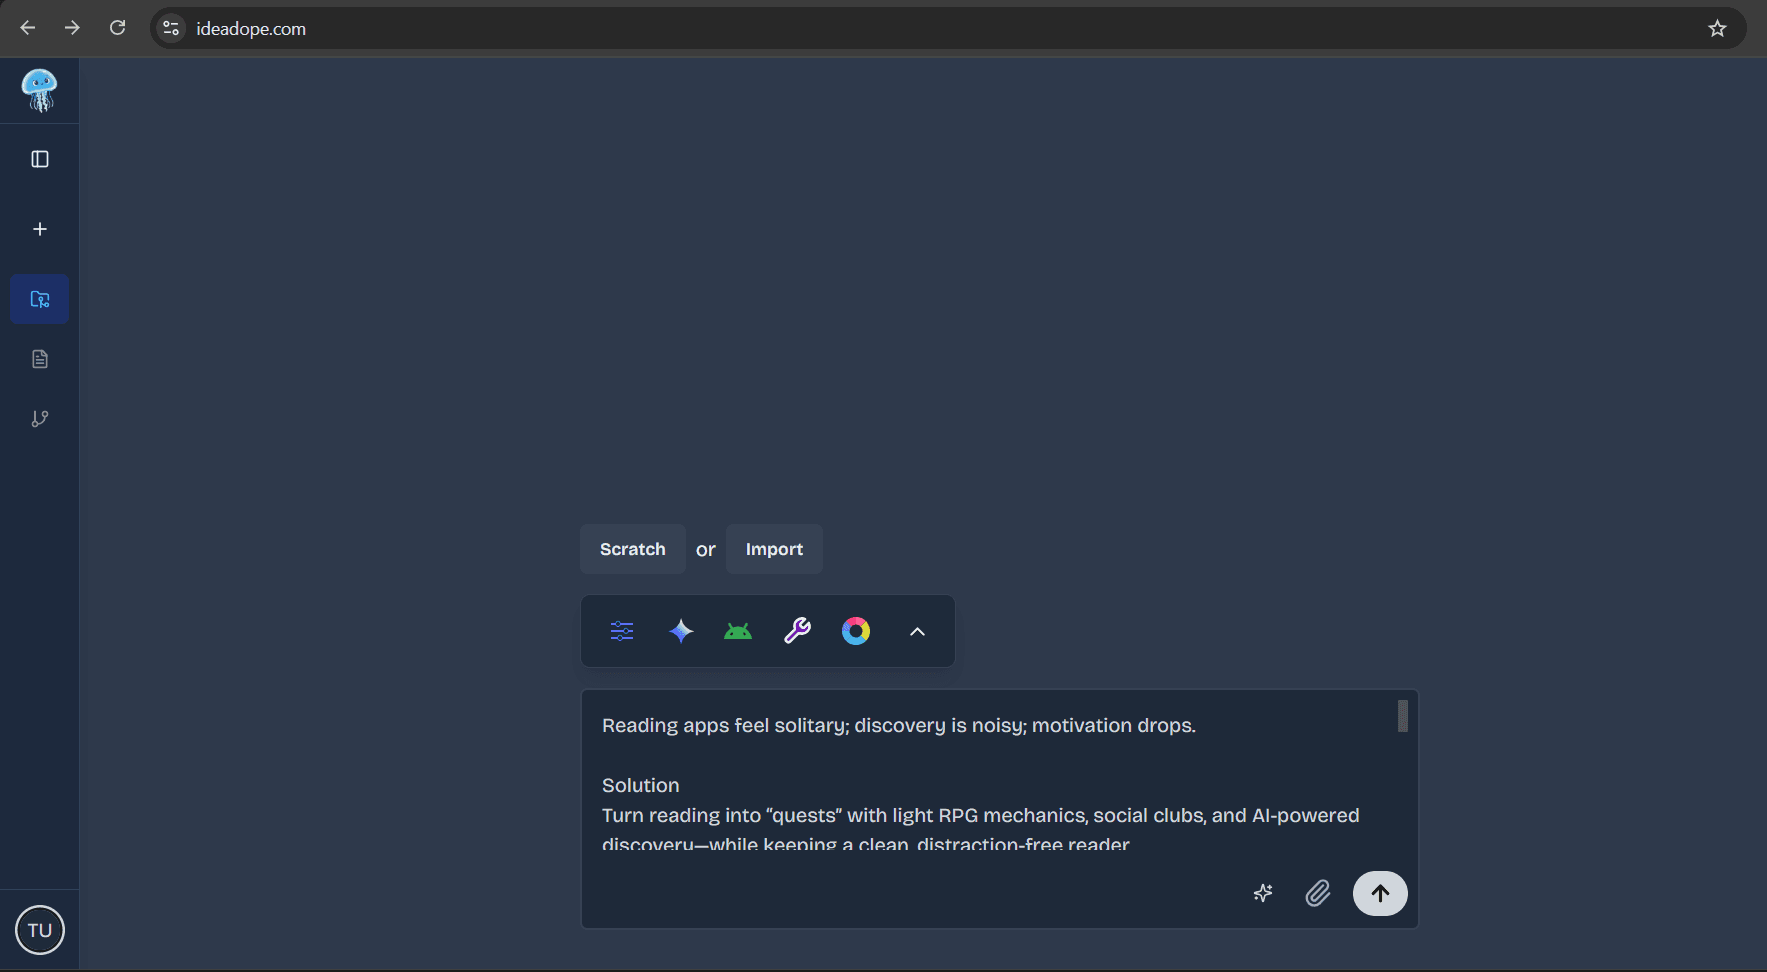Choose the Import option
This screenshot has height=972, width=1767.
click(774, 548)
